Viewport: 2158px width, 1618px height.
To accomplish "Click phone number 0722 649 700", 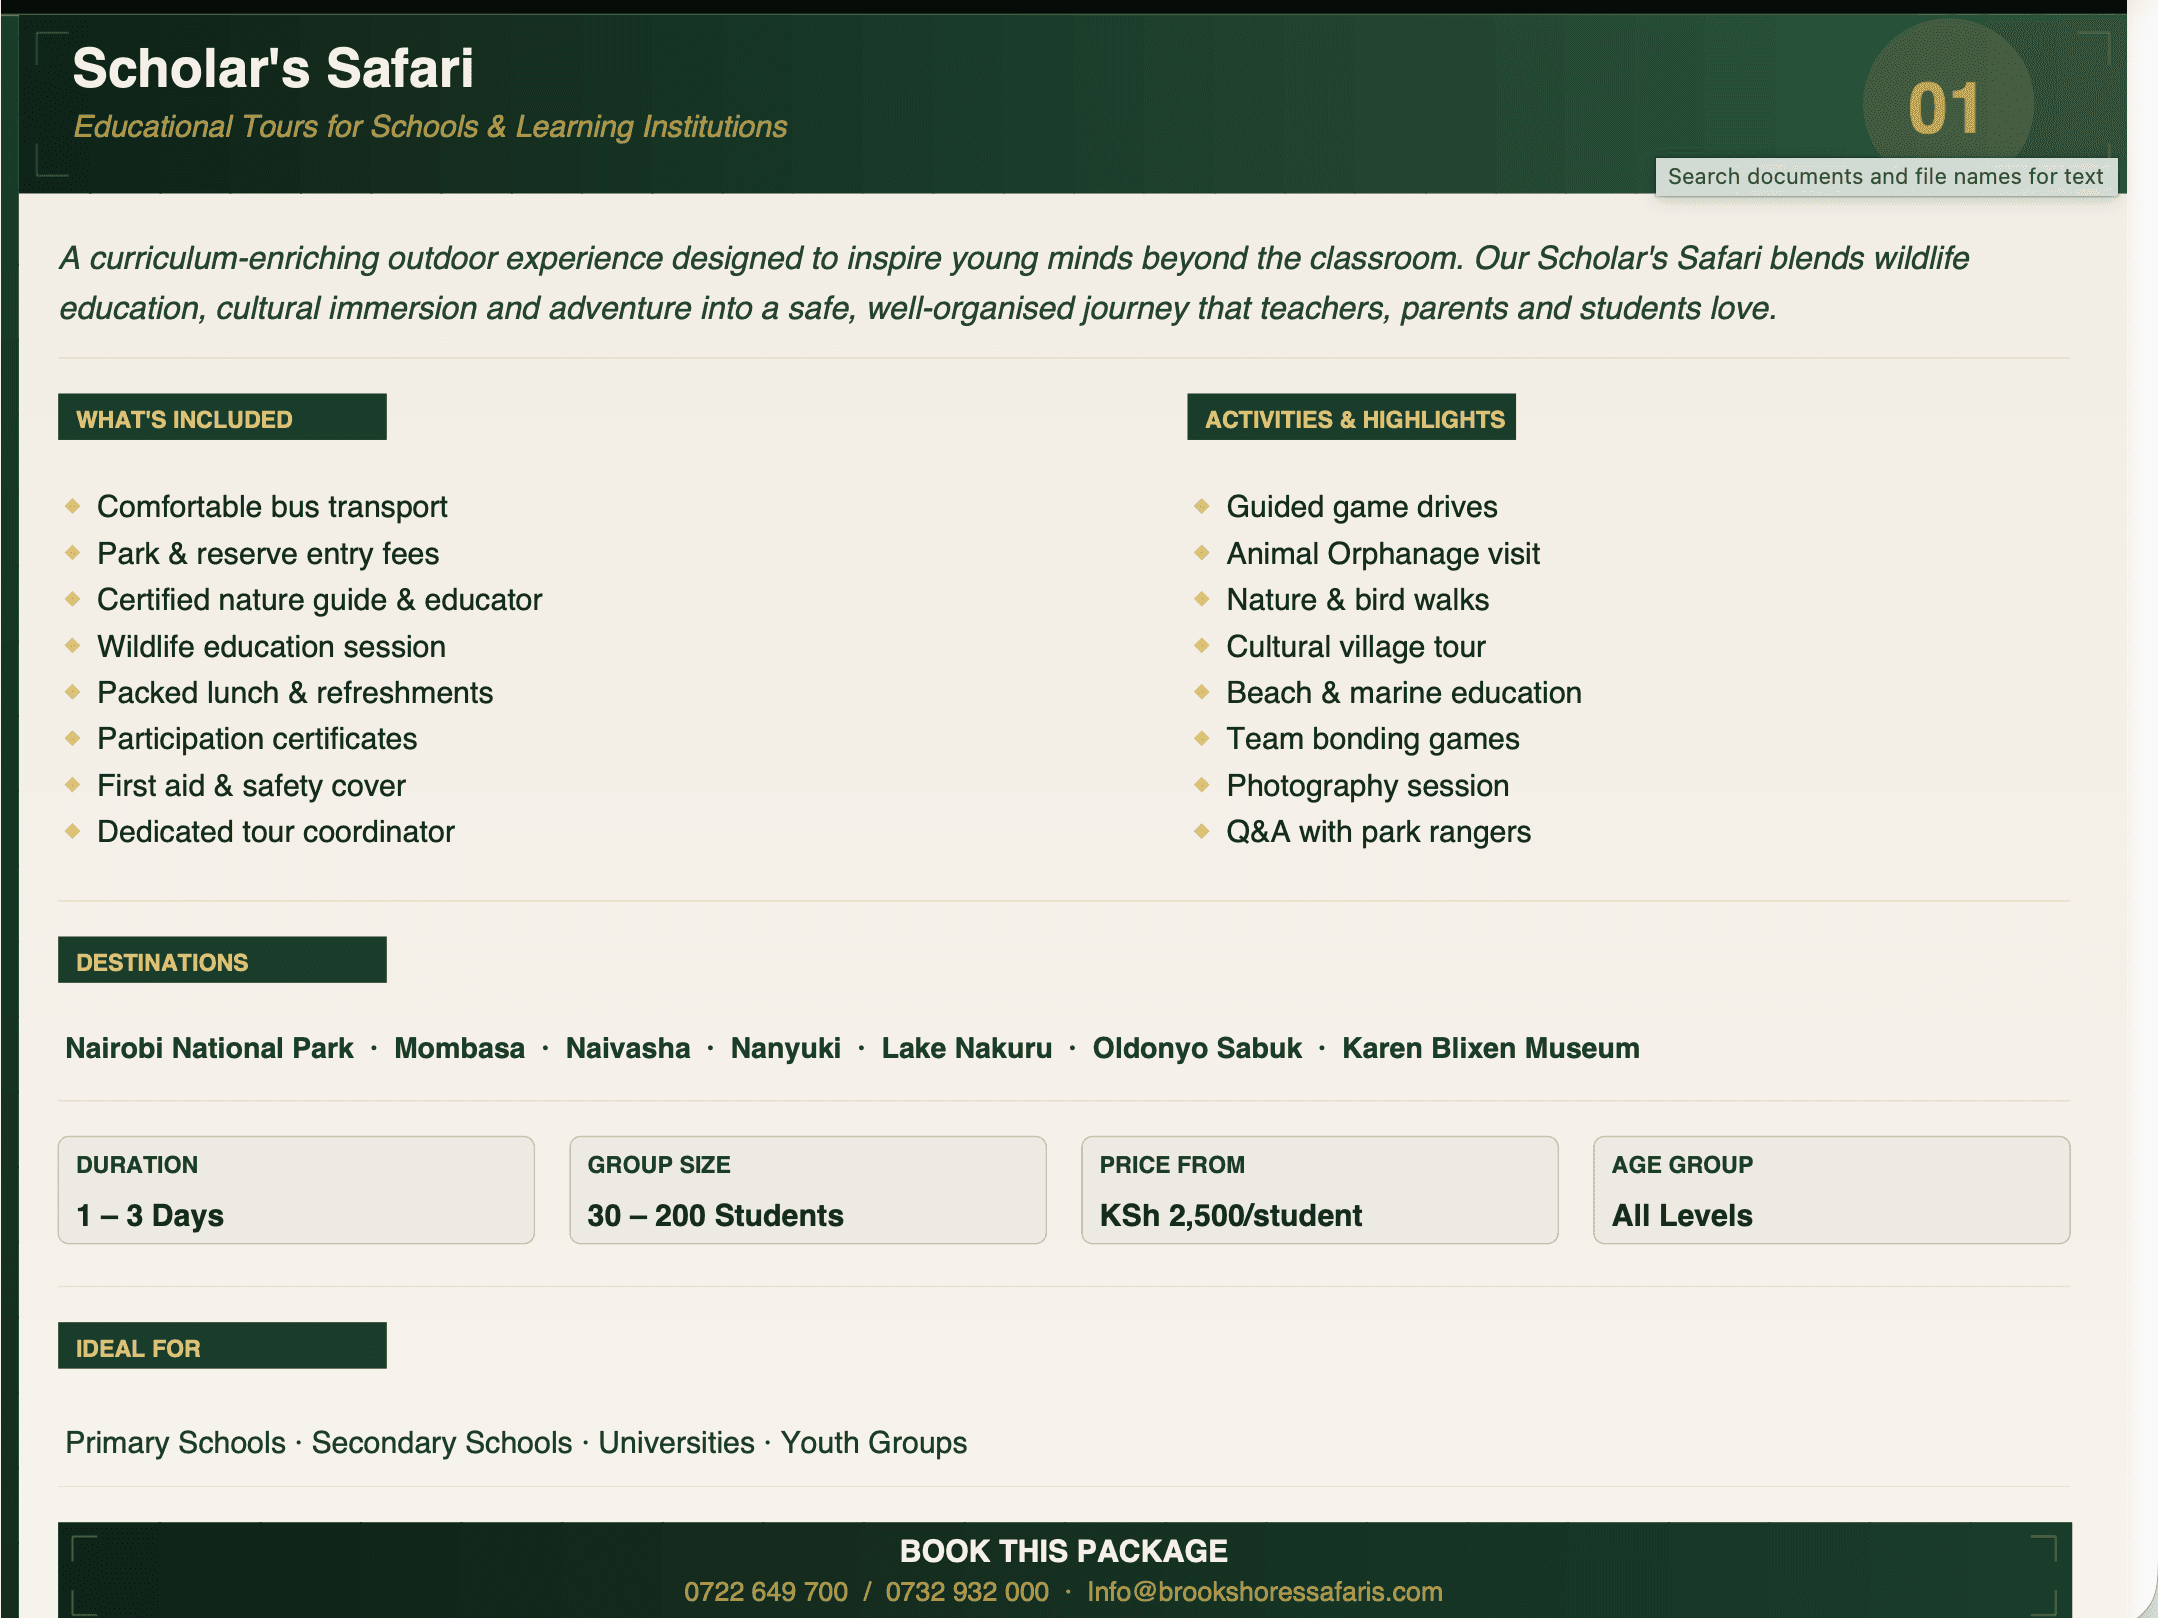I will [766, 1592].
